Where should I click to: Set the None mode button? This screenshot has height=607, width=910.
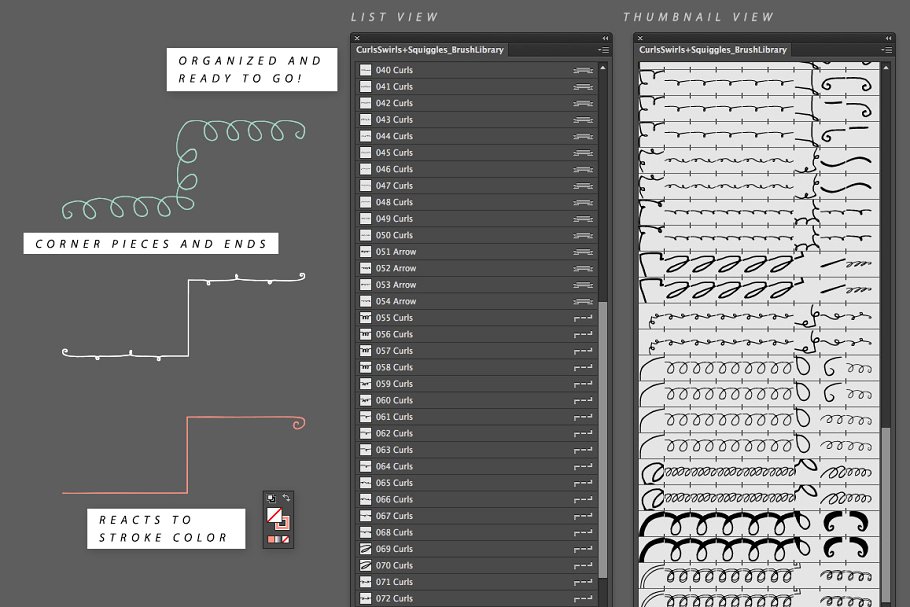click(x=287, y=540)
